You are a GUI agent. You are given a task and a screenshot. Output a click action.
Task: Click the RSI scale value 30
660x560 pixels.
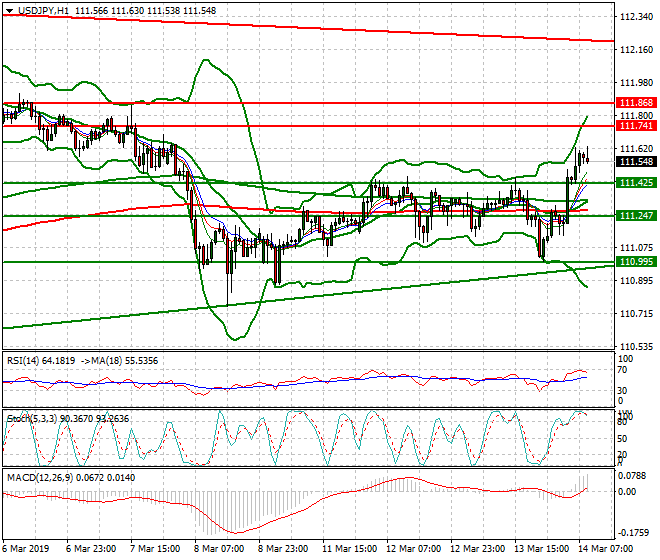click(622, 391)
